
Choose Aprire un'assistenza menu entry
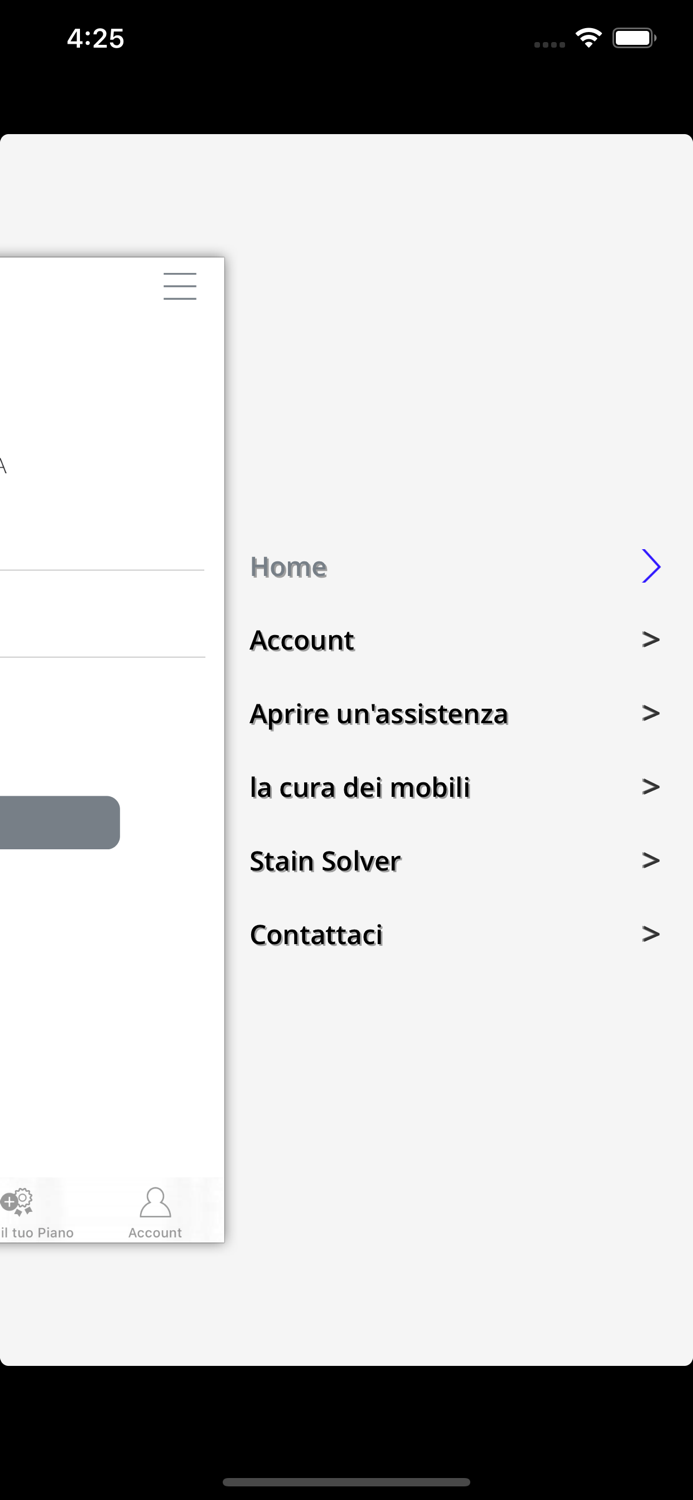point(379,714)
